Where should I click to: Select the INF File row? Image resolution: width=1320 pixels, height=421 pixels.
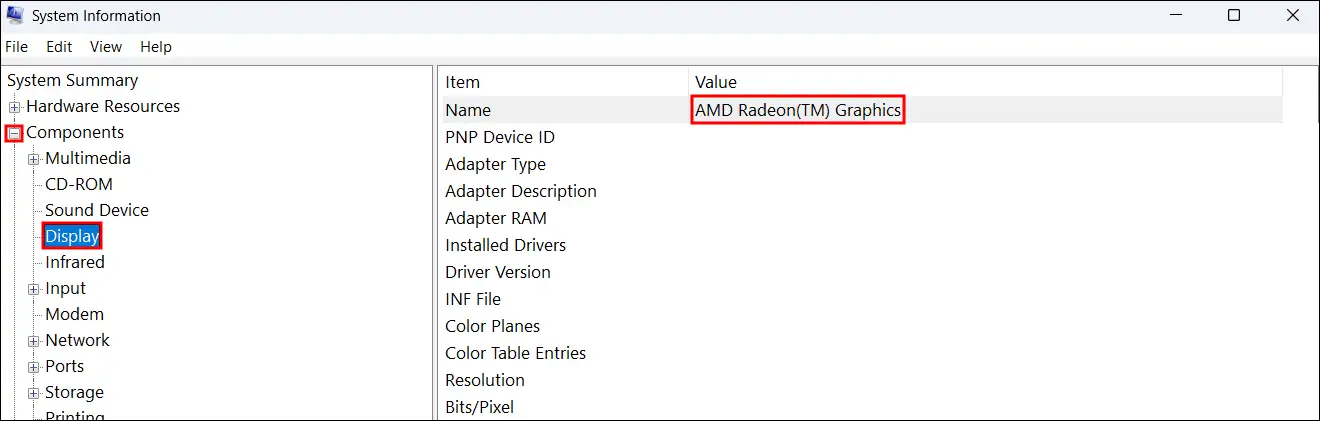(861, 299)
